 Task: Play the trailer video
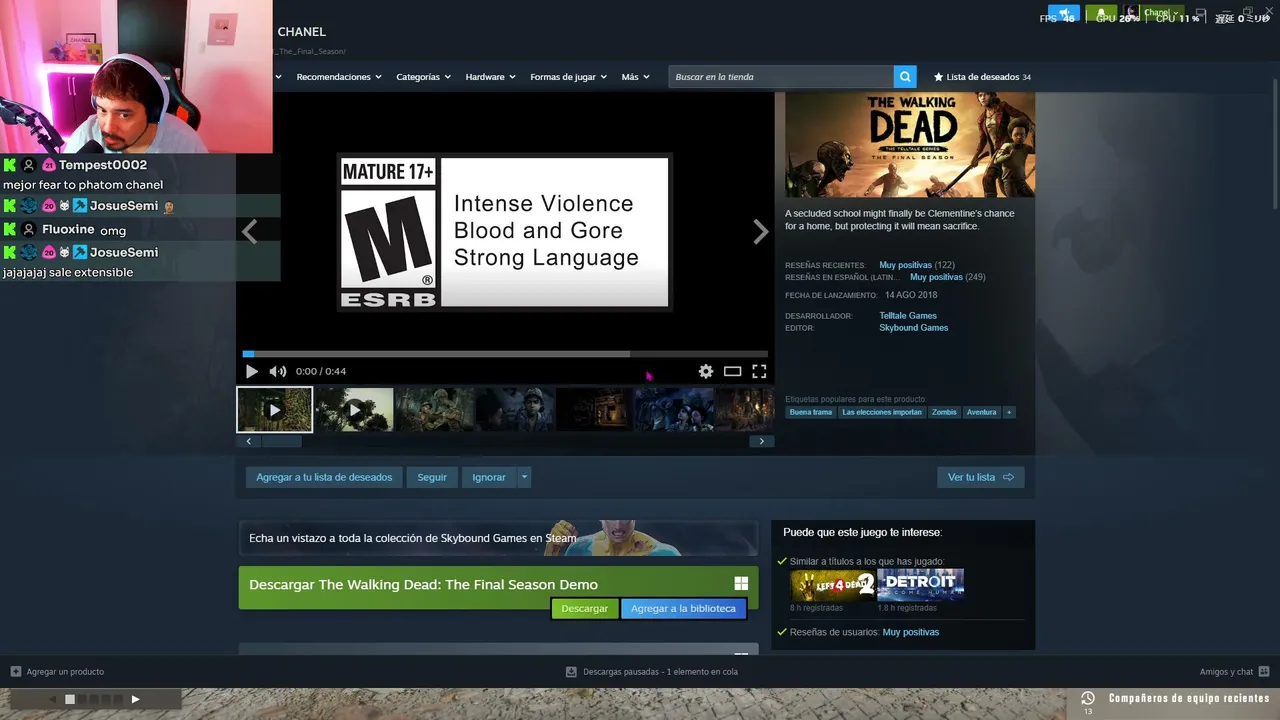[x=252, y=371]
